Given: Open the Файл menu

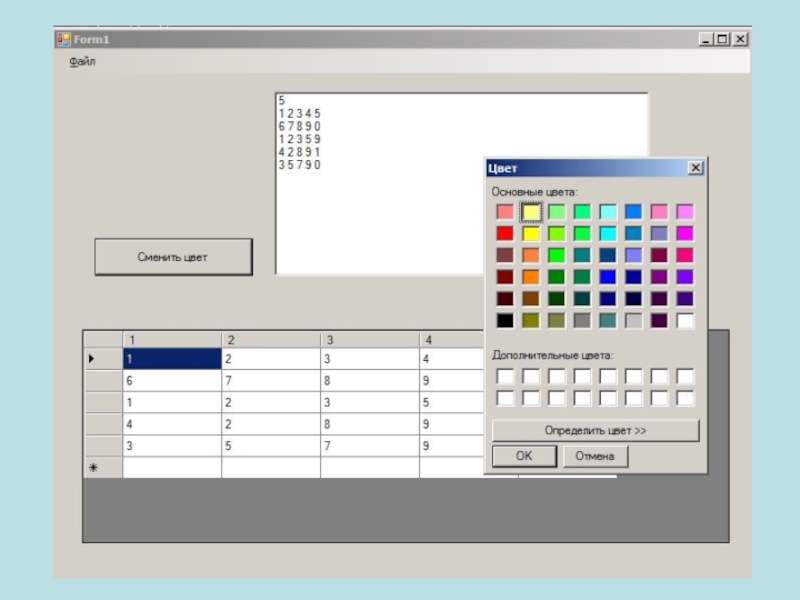Looking at the screenshot, I should point(82,62).
